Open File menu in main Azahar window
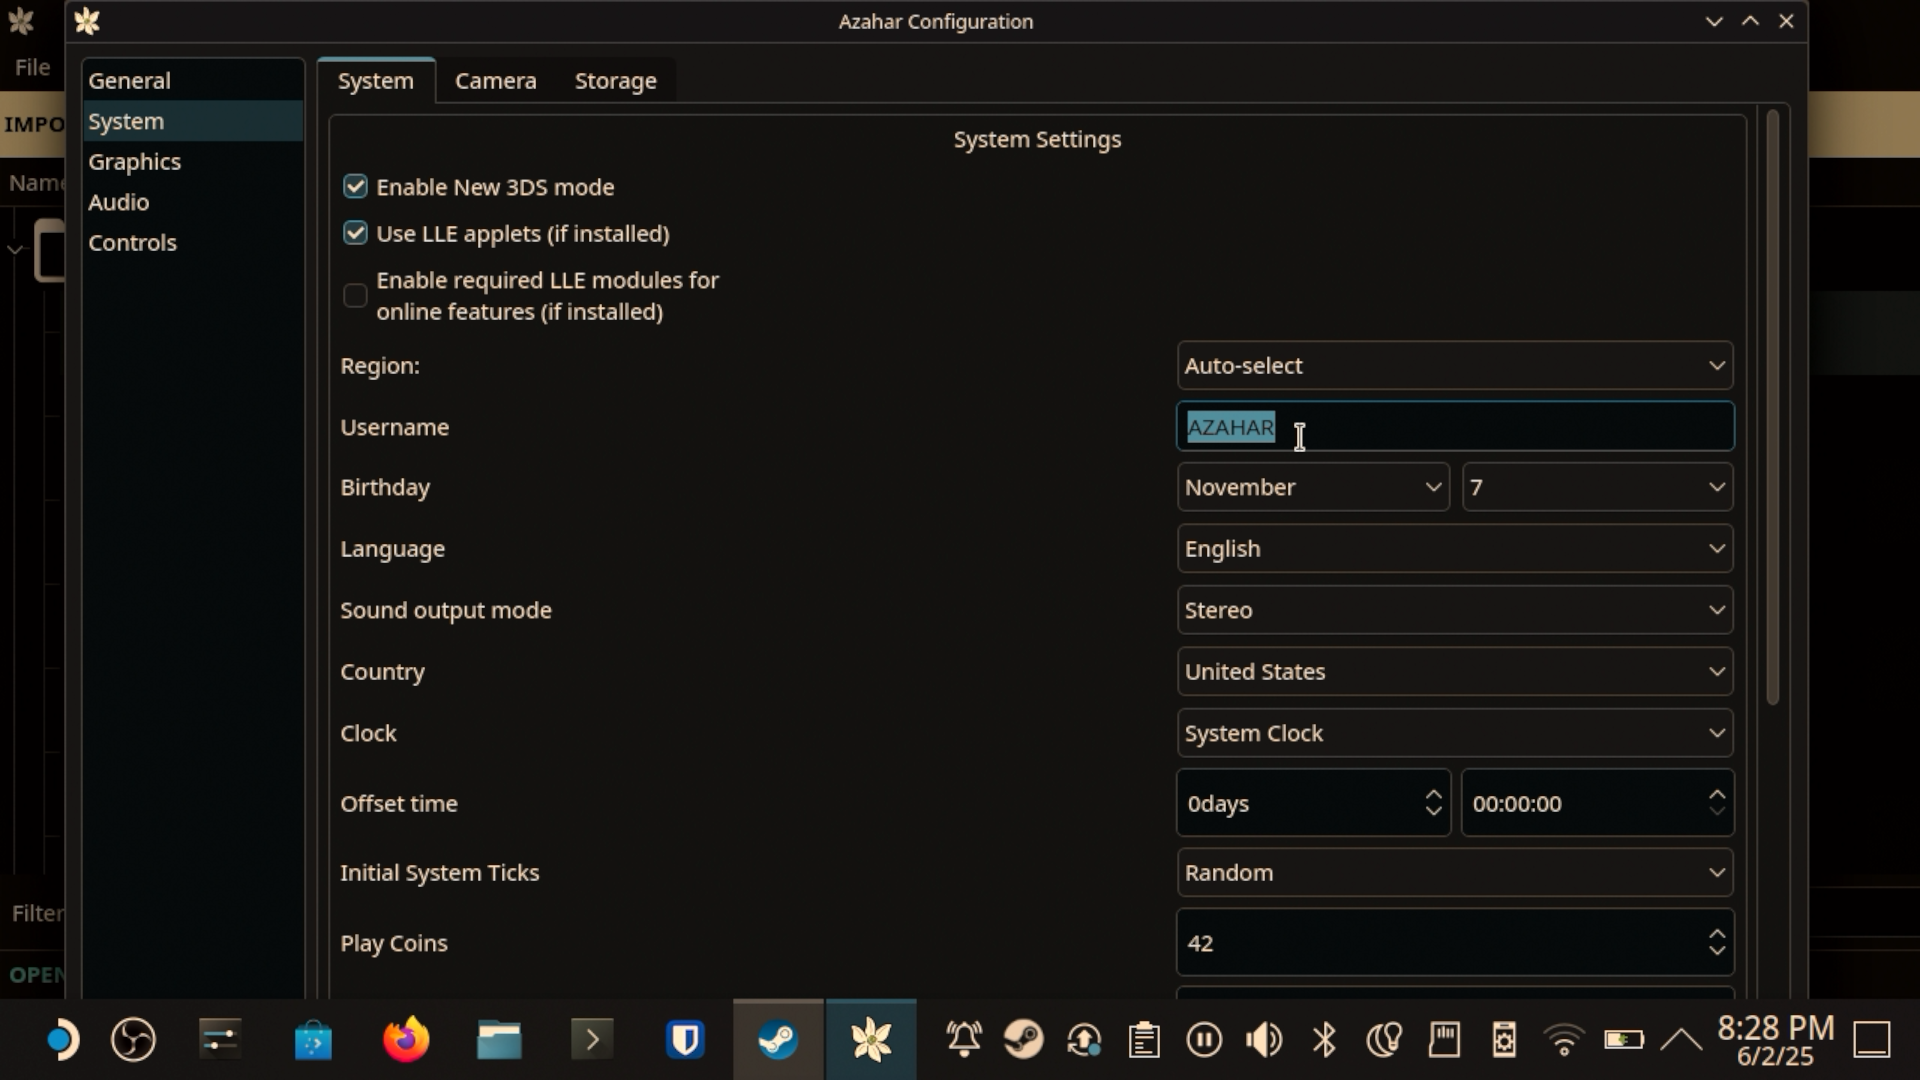The image size is (1920, 1080). pos(32,67)
